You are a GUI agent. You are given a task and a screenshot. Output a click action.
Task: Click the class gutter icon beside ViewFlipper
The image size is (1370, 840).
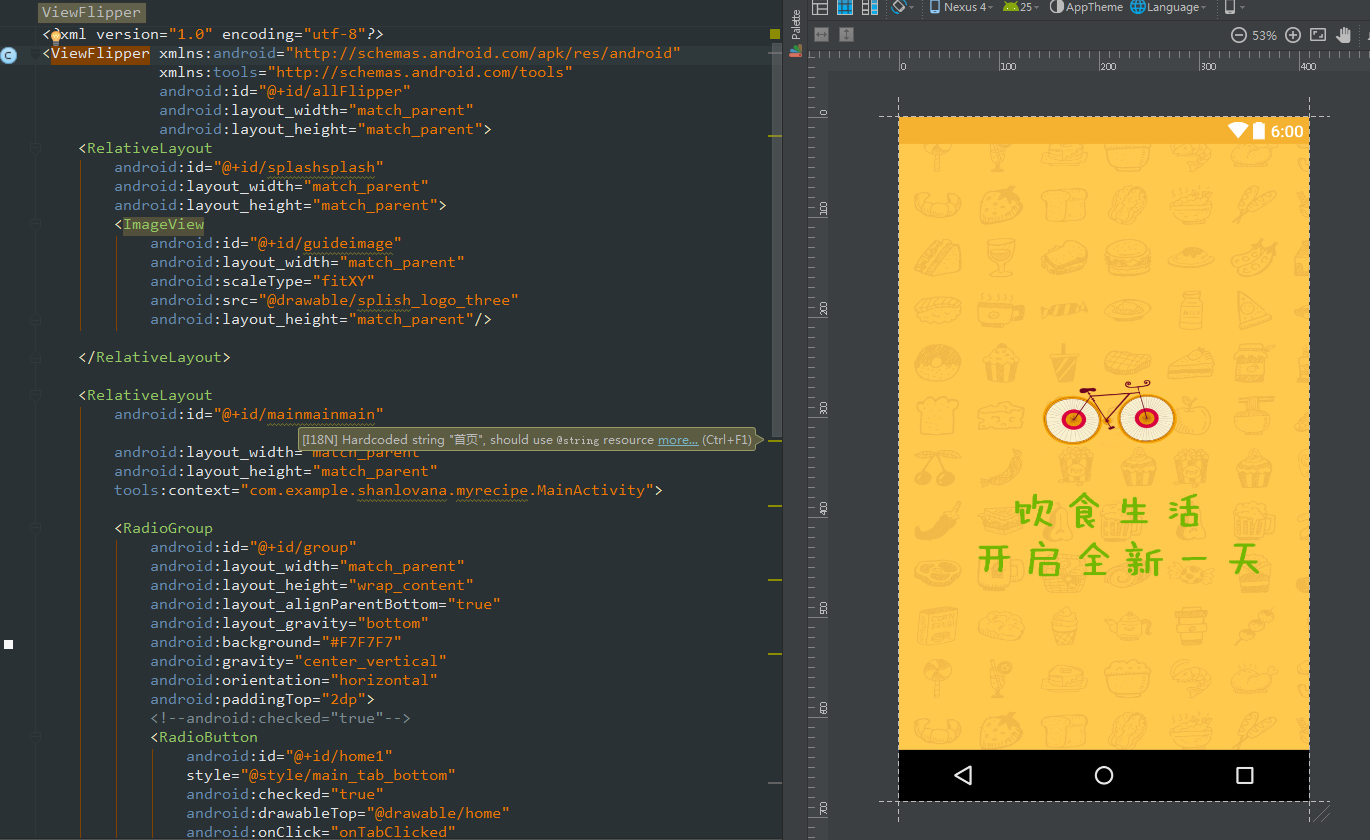click(9, 55)
